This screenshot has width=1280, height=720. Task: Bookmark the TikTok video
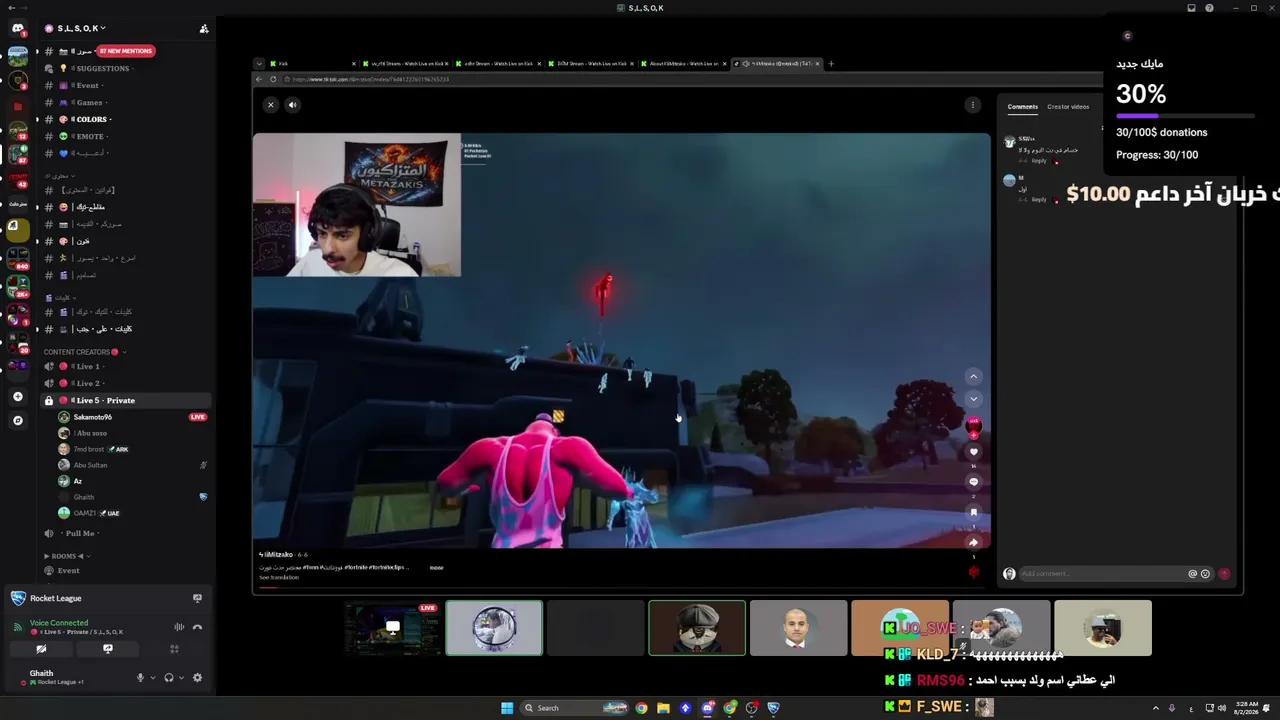tap(974, 512)
